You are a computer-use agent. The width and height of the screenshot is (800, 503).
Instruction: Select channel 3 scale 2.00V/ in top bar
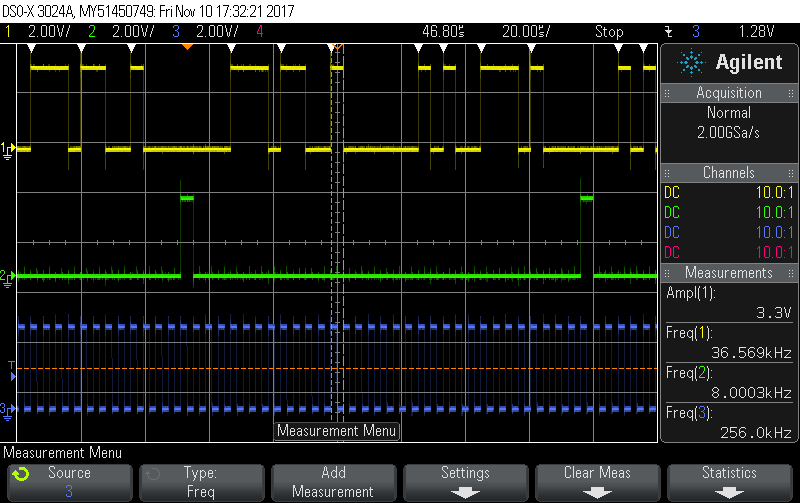click(x=217, y=32)
